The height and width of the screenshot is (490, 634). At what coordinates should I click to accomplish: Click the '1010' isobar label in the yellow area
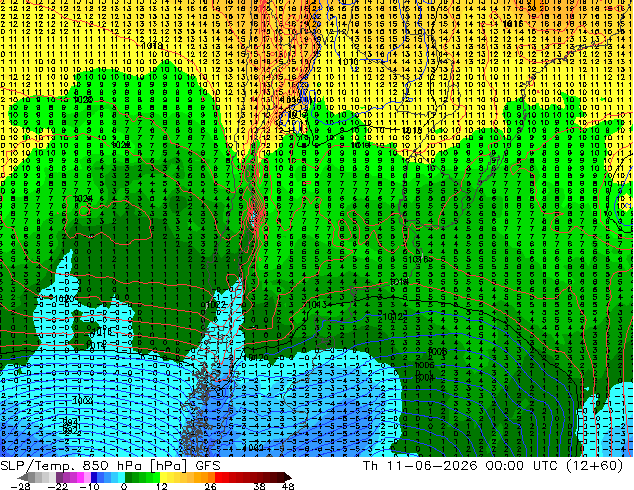(348, 62)
